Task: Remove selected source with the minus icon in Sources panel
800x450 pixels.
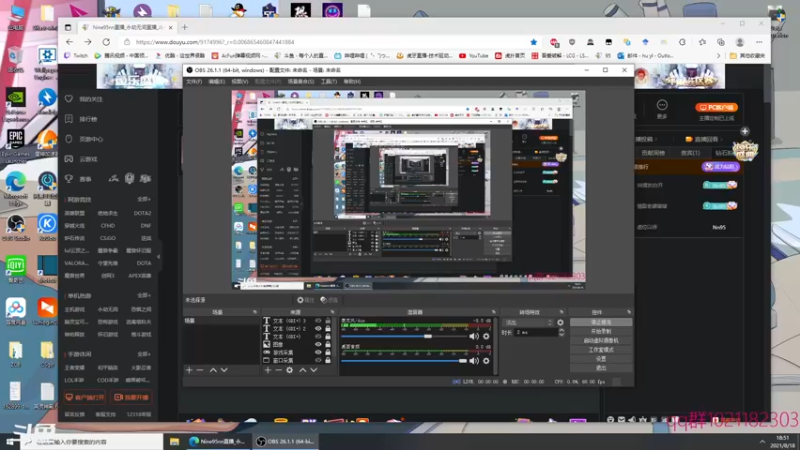Action: coord(278,370)
